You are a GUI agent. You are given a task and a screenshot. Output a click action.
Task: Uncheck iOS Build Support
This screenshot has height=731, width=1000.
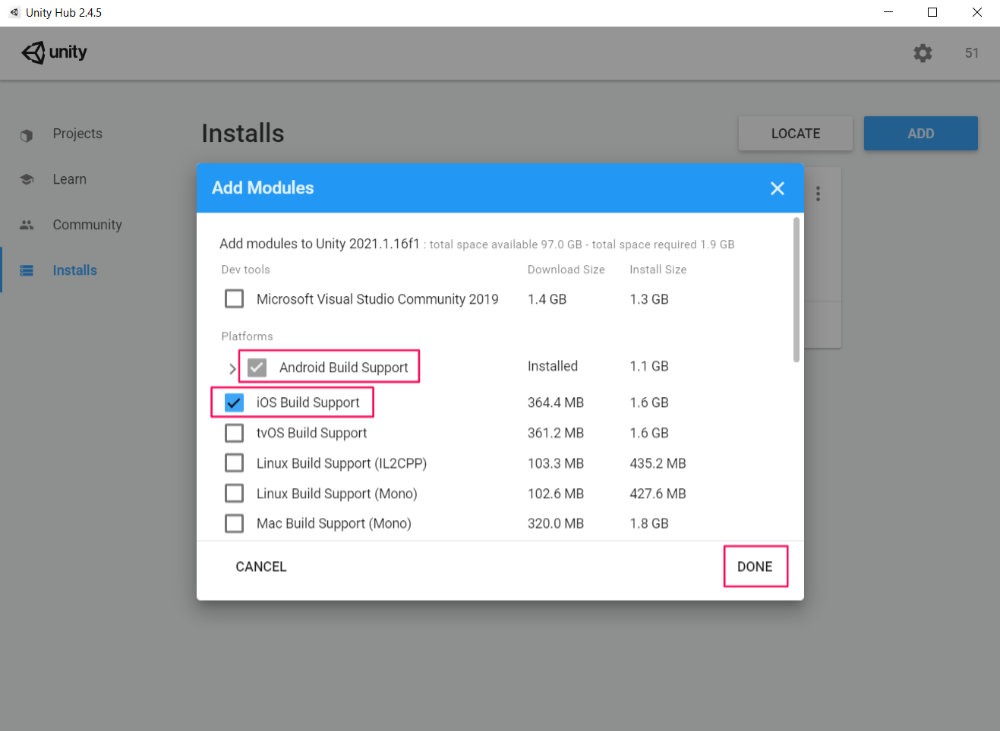pos(234,402)
